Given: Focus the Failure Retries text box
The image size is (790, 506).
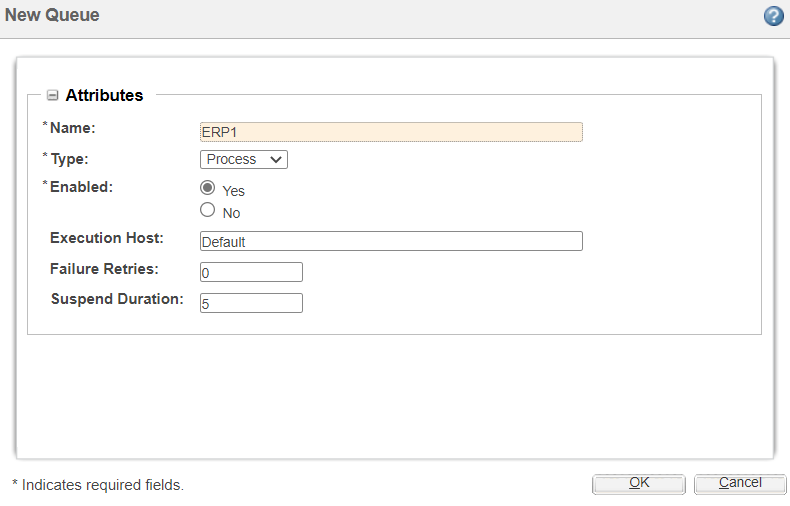Looking at the screenshot, I should (x=251, y=272).
